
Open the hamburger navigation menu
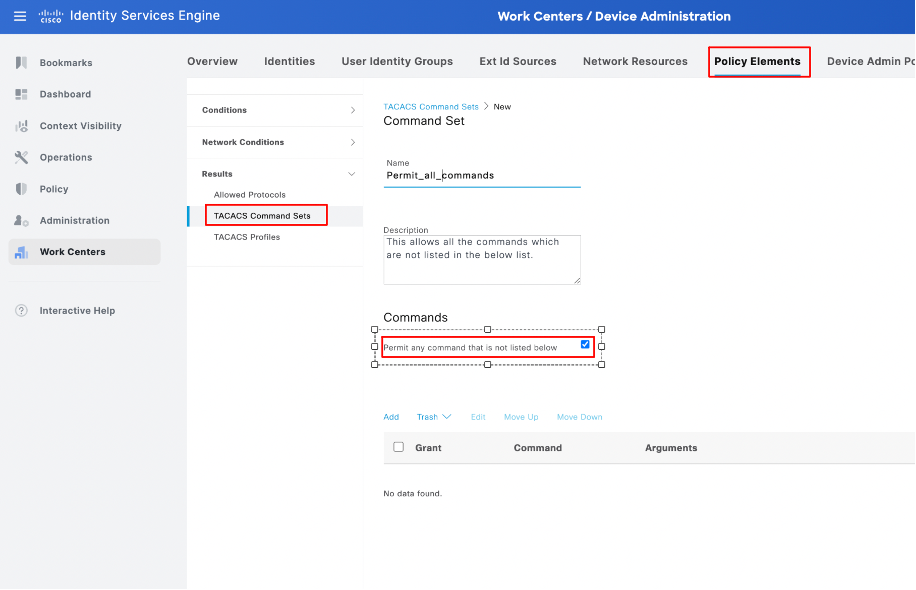[20, 16]
